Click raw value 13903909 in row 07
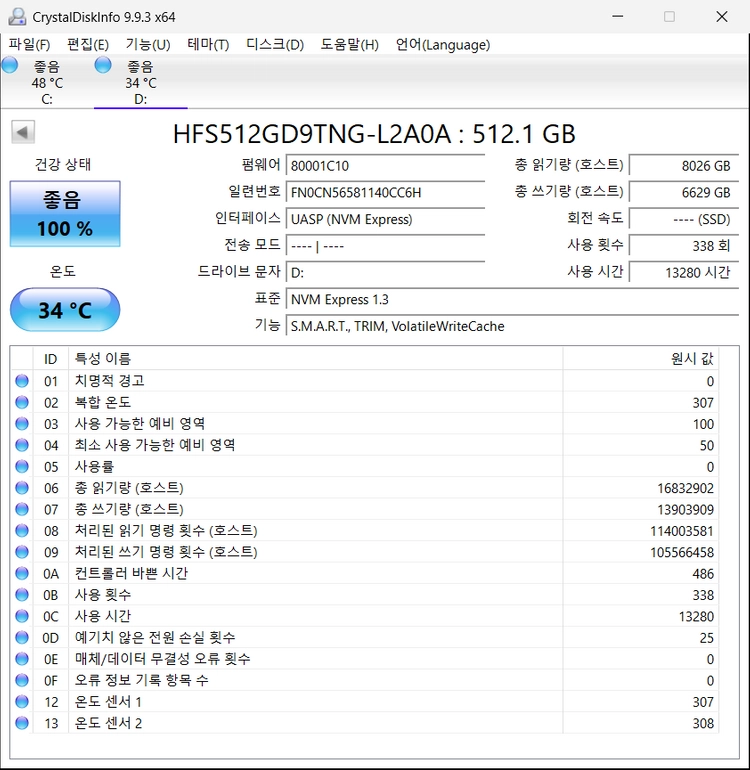The width and height of the screenshot is (750, 770). point(685,510)
